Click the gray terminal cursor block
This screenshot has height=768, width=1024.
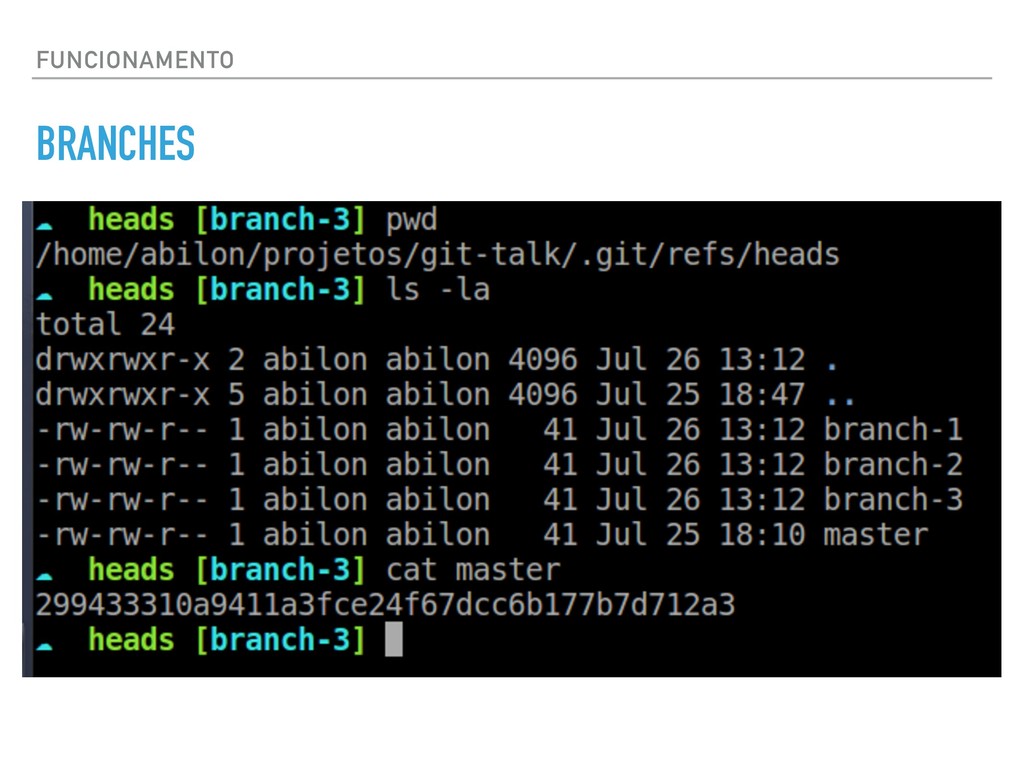pos(394,640)
